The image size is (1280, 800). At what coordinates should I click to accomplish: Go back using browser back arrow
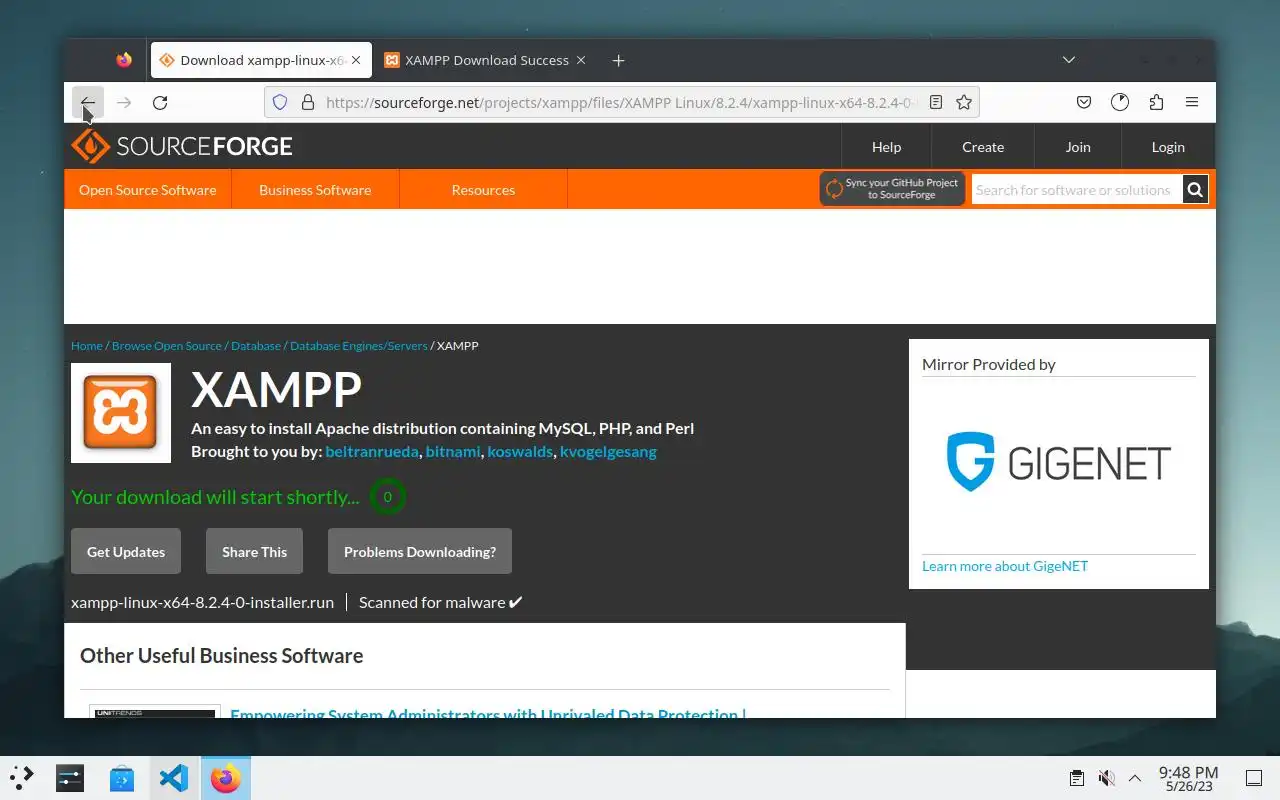[88, 102]
